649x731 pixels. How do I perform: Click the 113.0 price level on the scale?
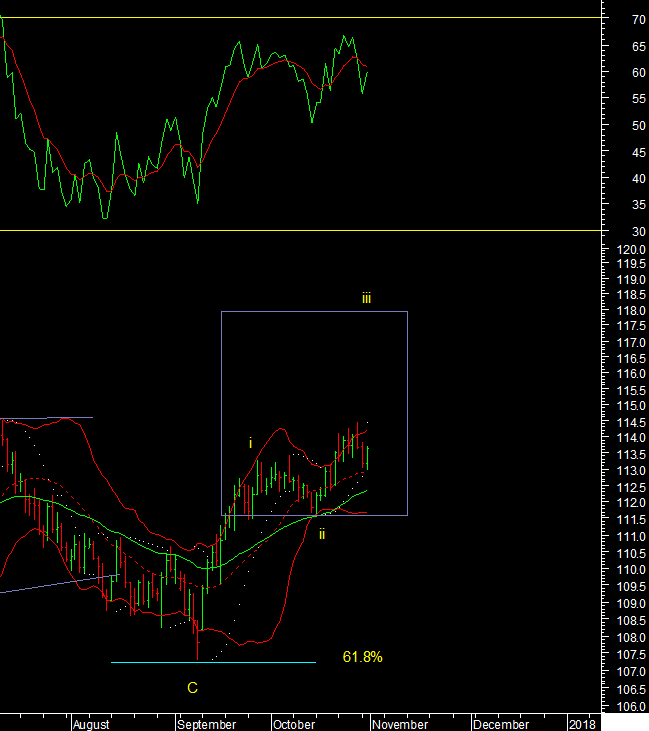631,471
